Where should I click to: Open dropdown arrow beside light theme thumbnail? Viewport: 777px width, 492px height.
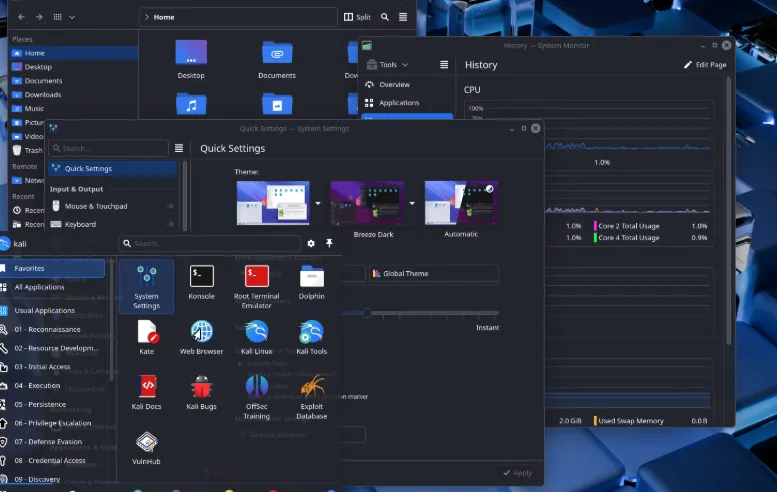(318, 203)
